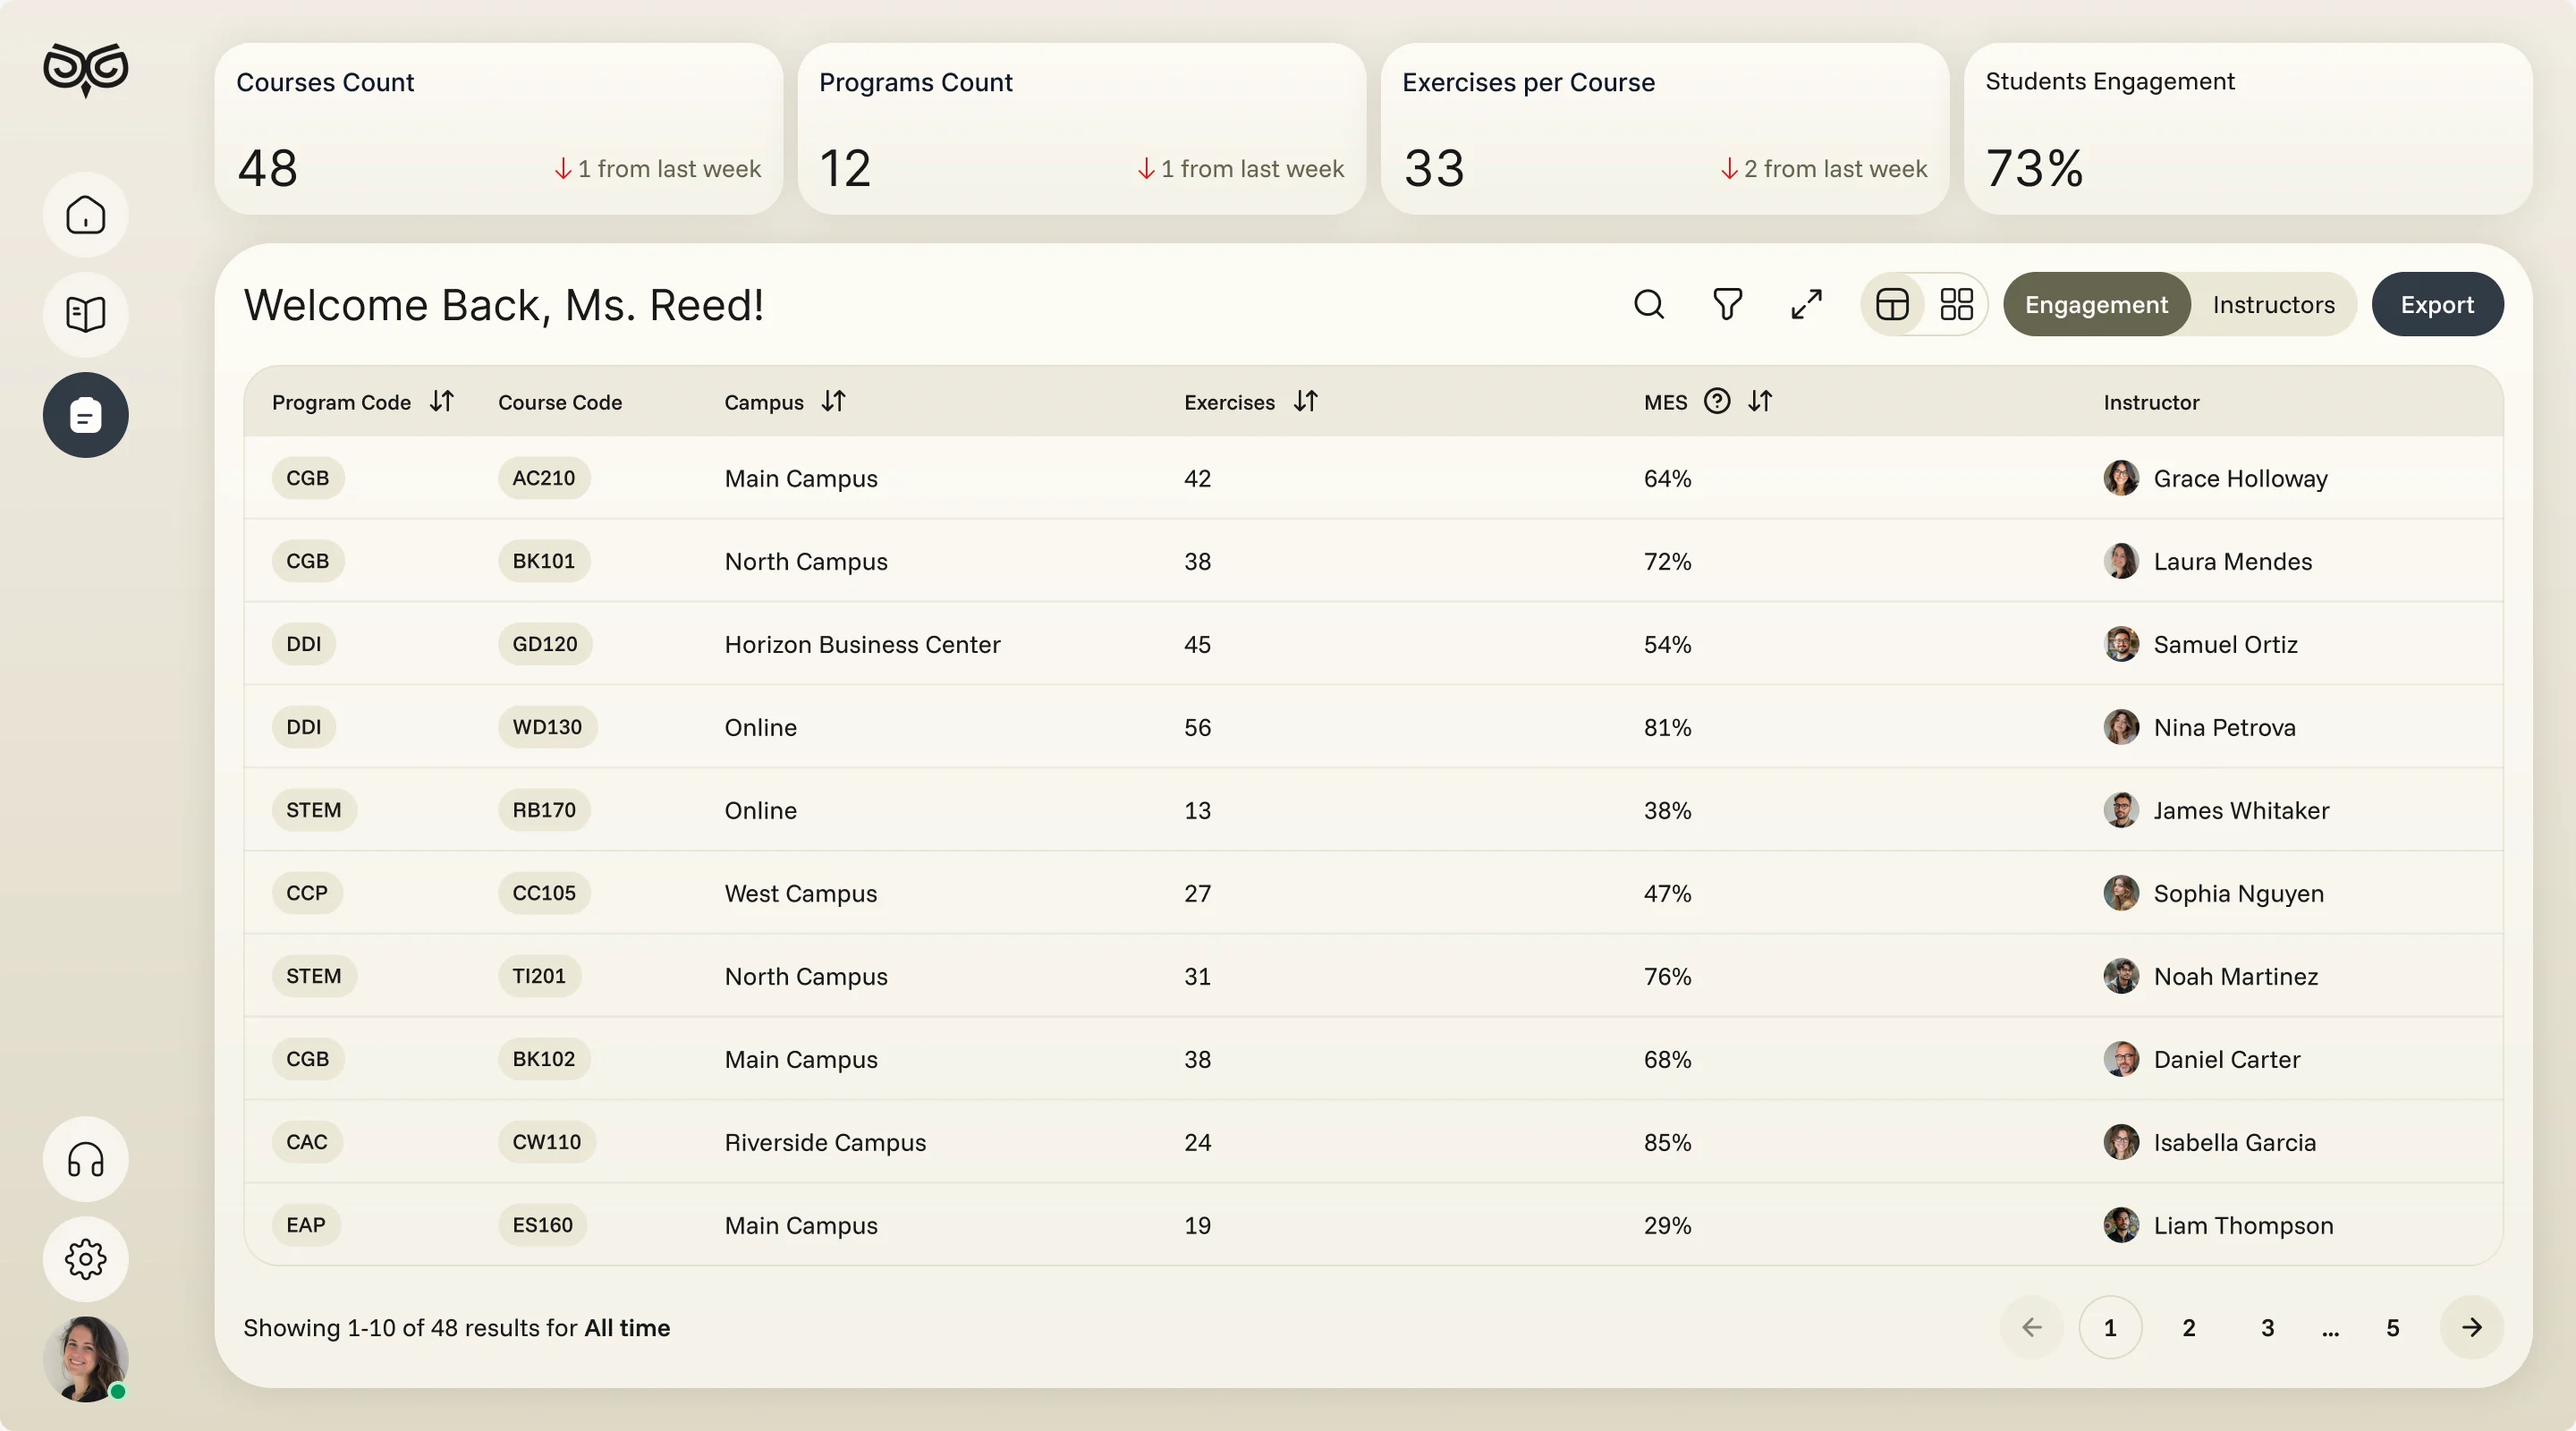Click the user profile avatar
Viewport: 2576px width, 1431px height.
click(x=86, y=1359)
